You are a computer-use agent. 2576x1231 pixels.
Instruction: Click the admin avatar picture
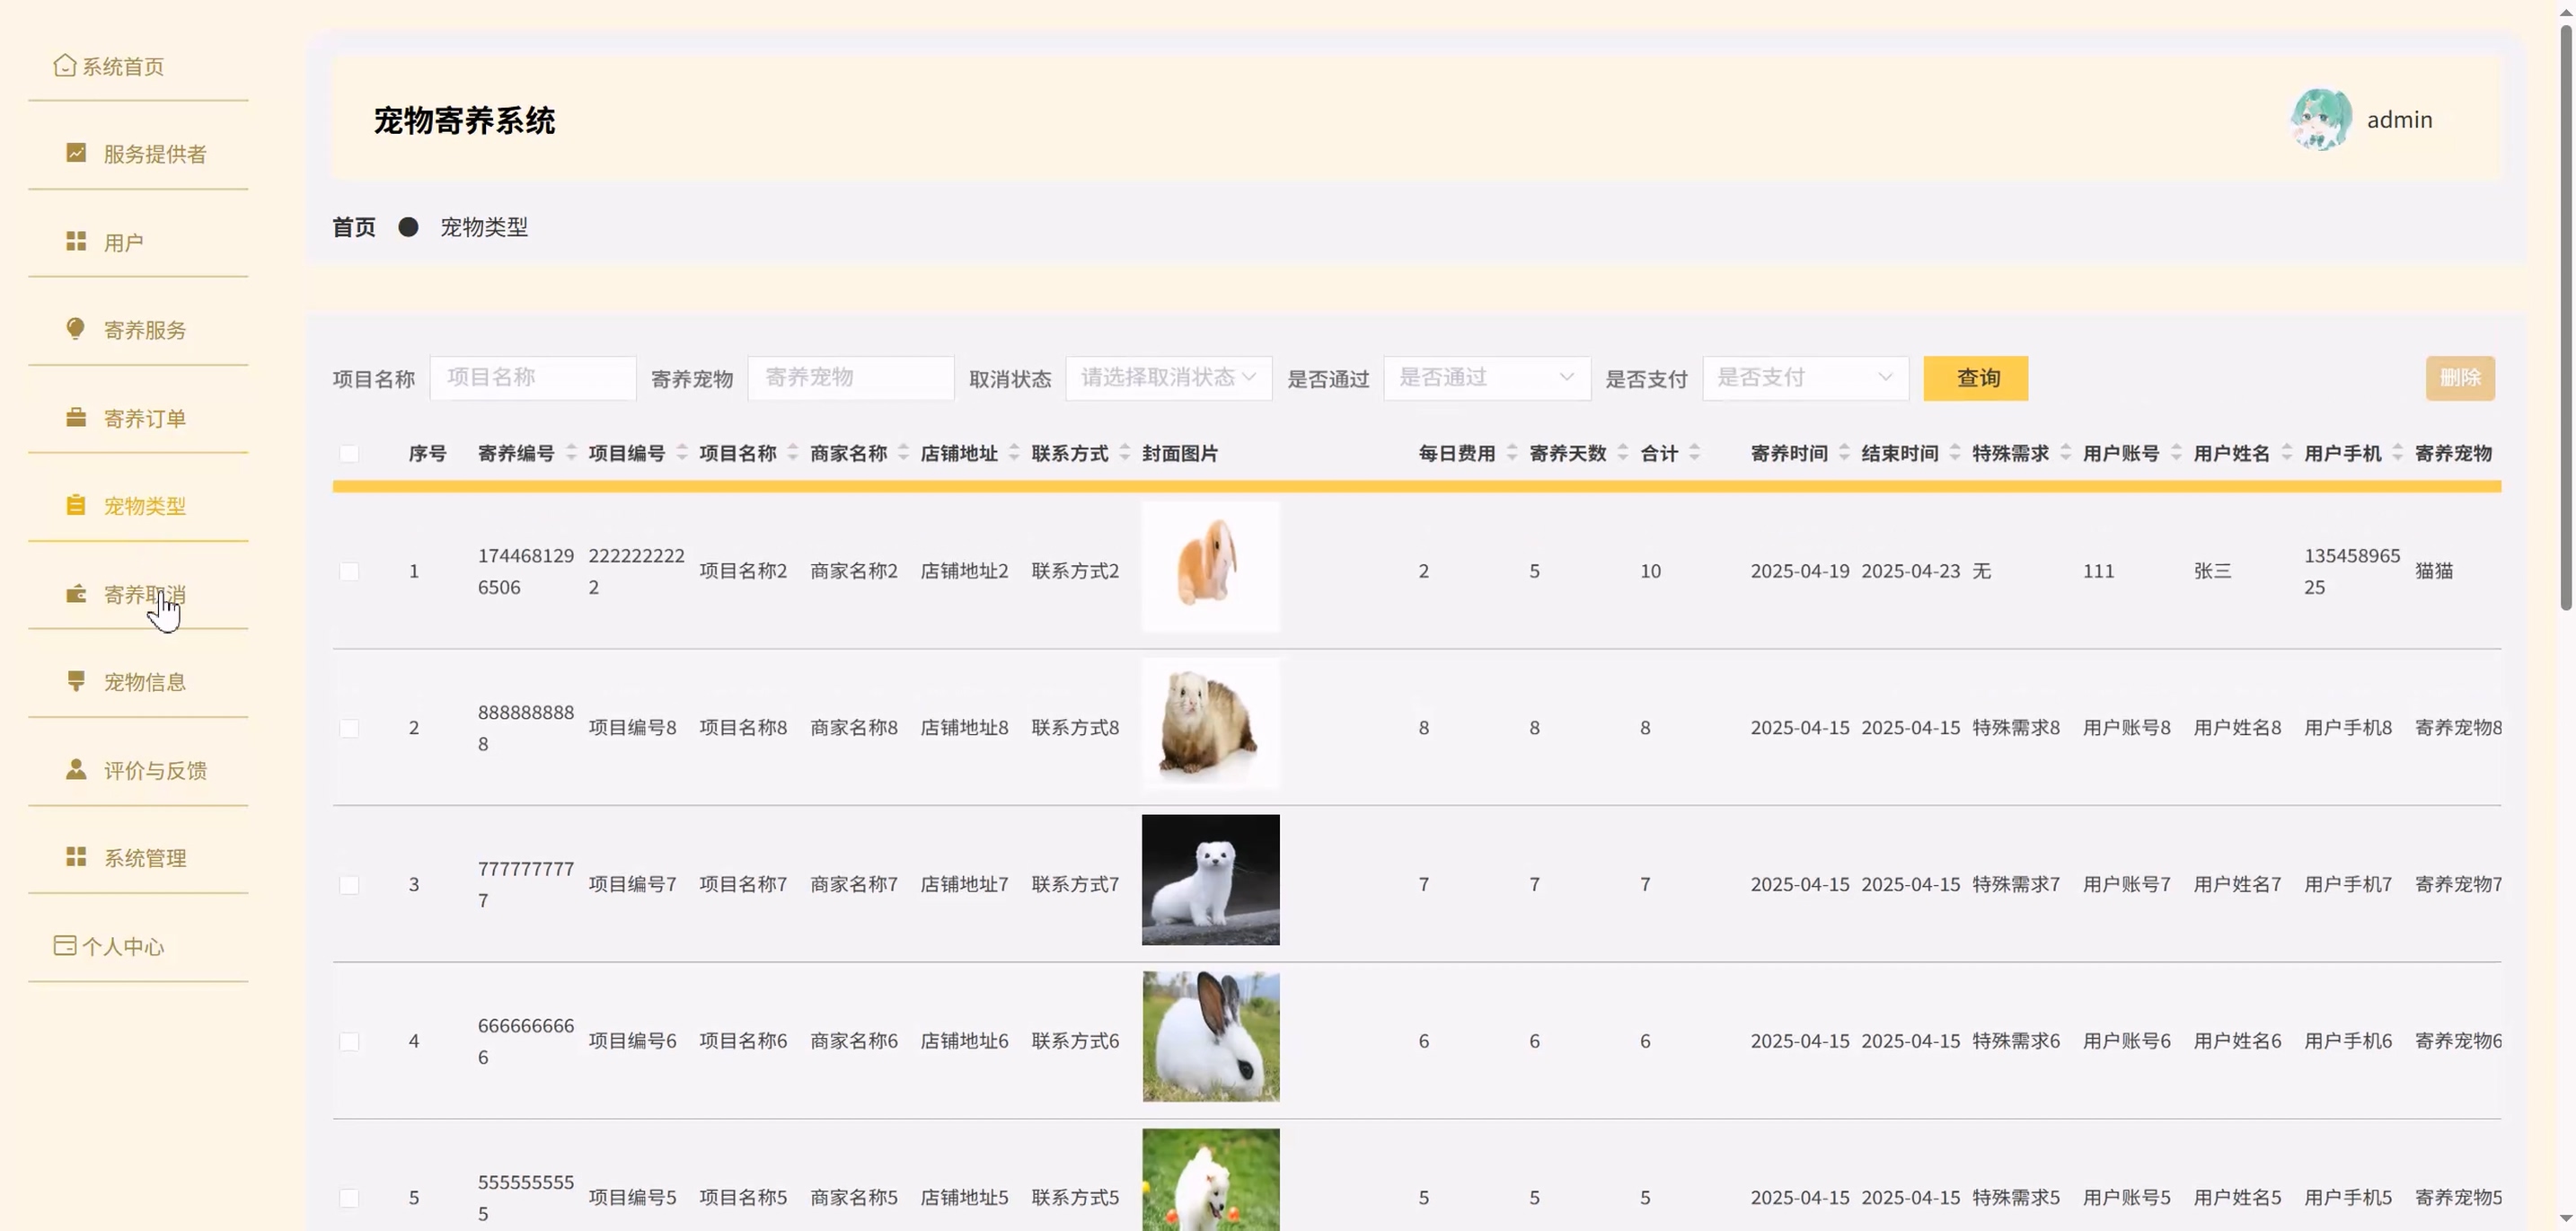click(x=2321, y=120)
